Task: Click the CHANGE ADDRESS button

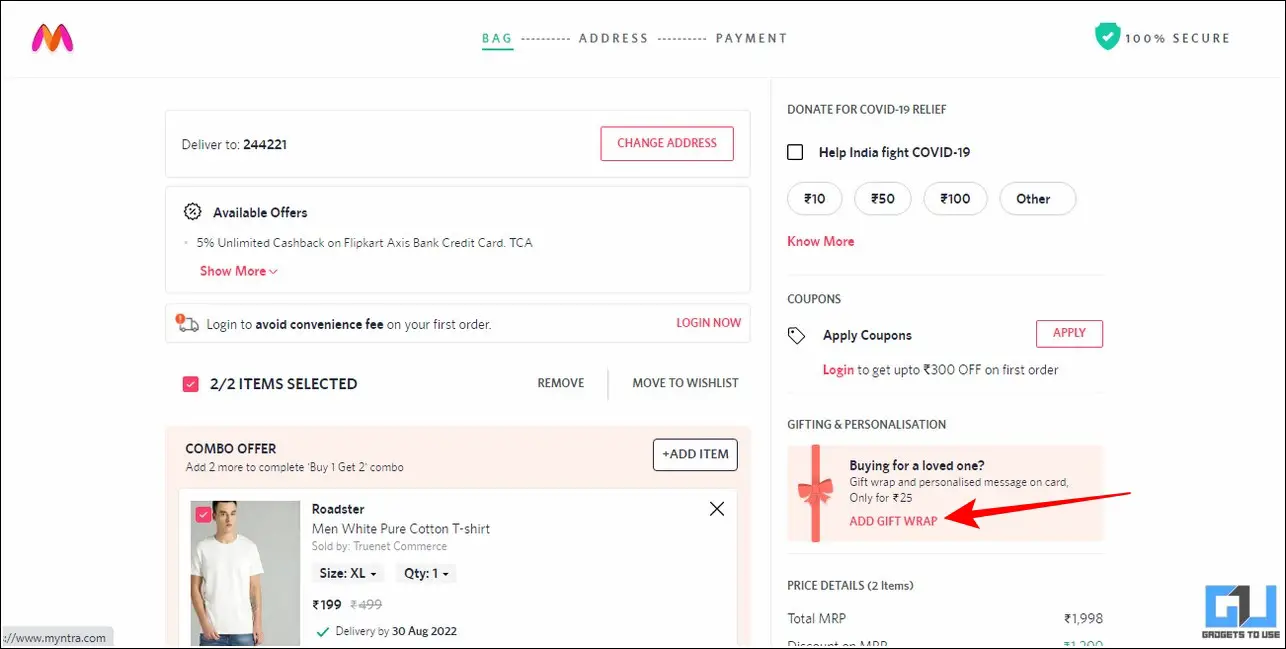Action: (x=667, y=143)
